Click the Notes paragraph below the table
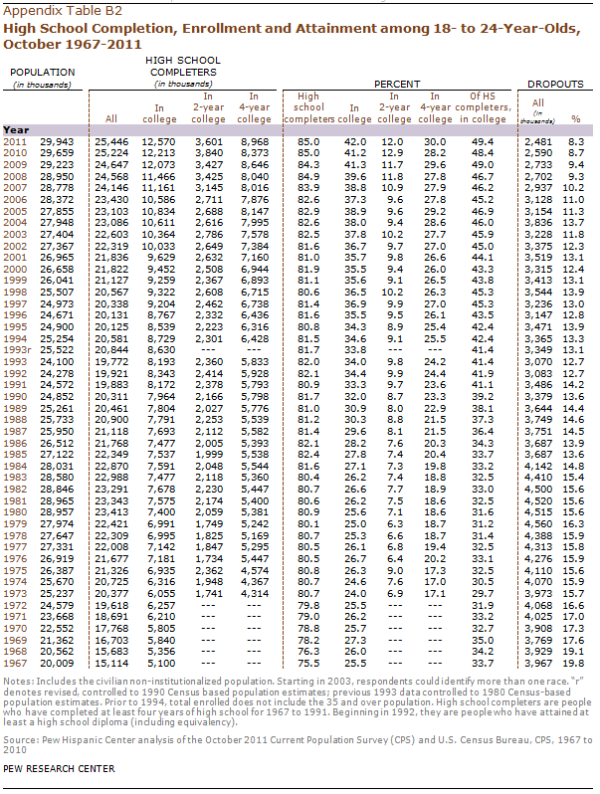The image size is (600, 794). click(297, 706)
